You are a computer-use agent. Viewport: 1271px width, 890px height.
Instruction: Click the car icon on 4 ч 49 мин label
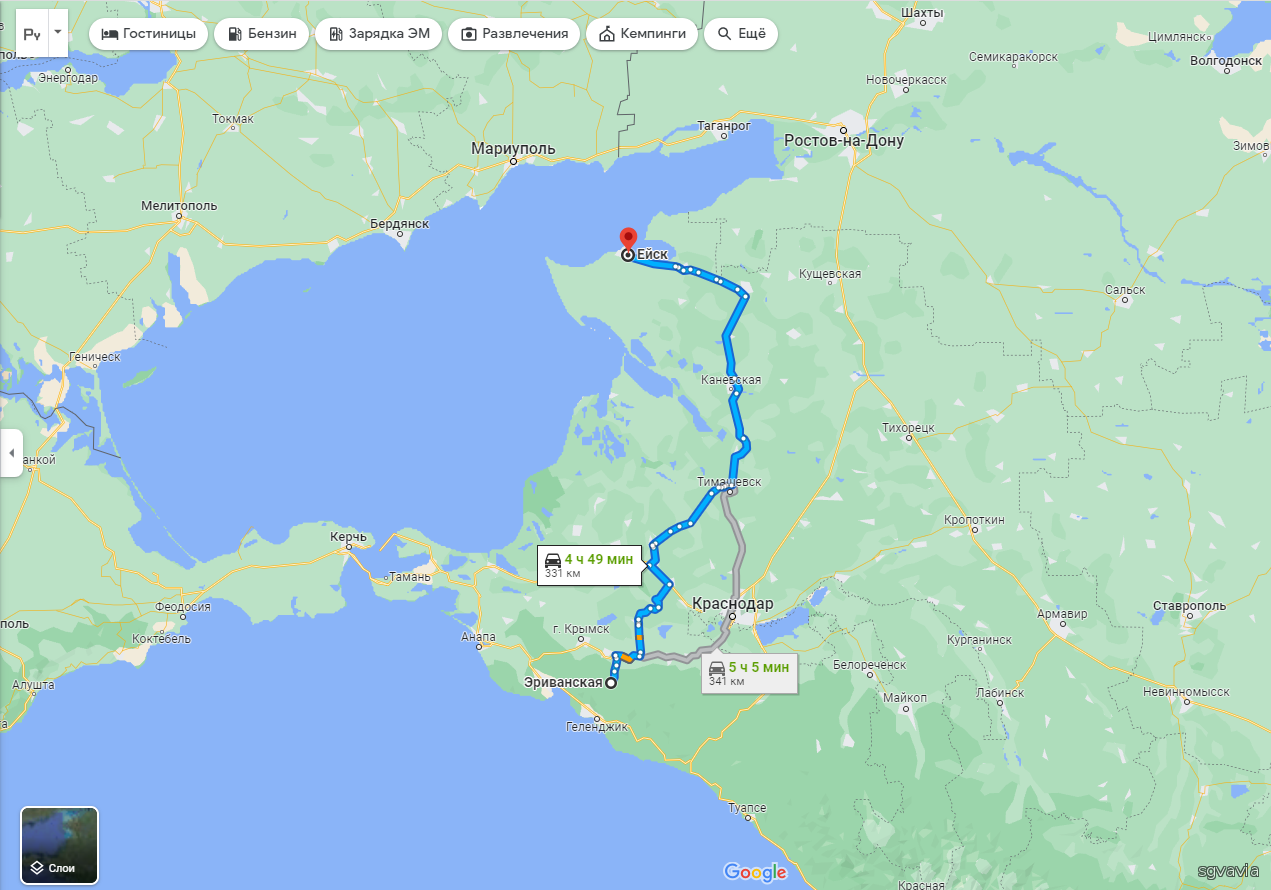coord(552,559)
